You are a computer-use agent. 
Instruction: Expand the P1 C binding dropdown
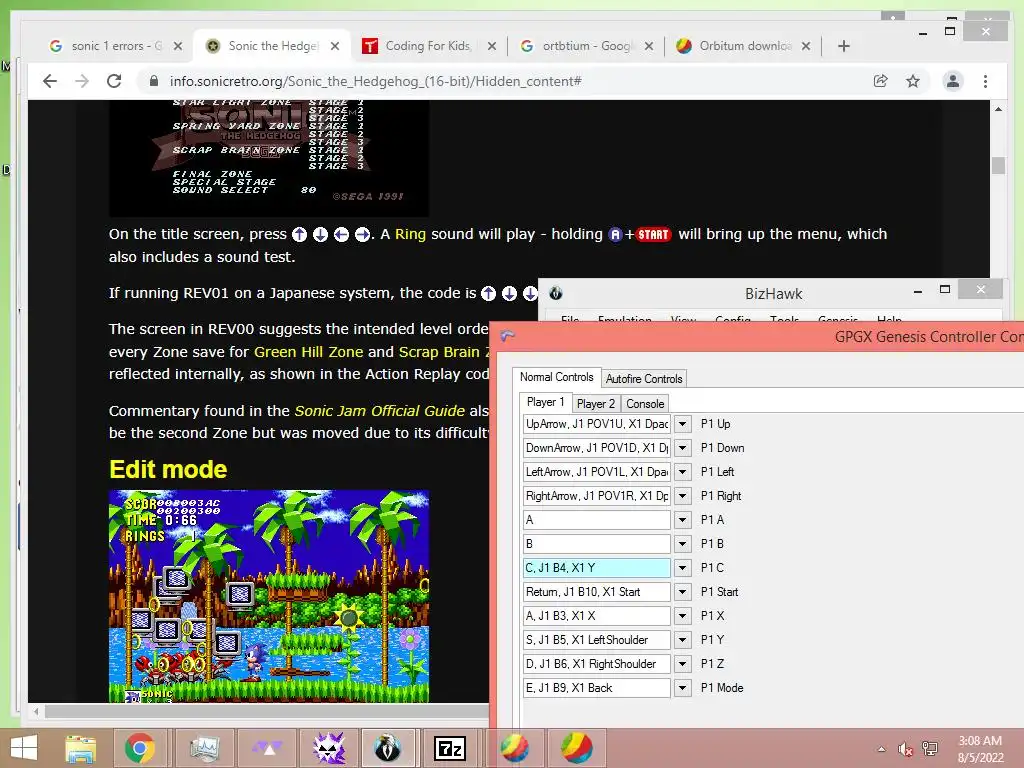pyautogui.click(x=682, y=568)
